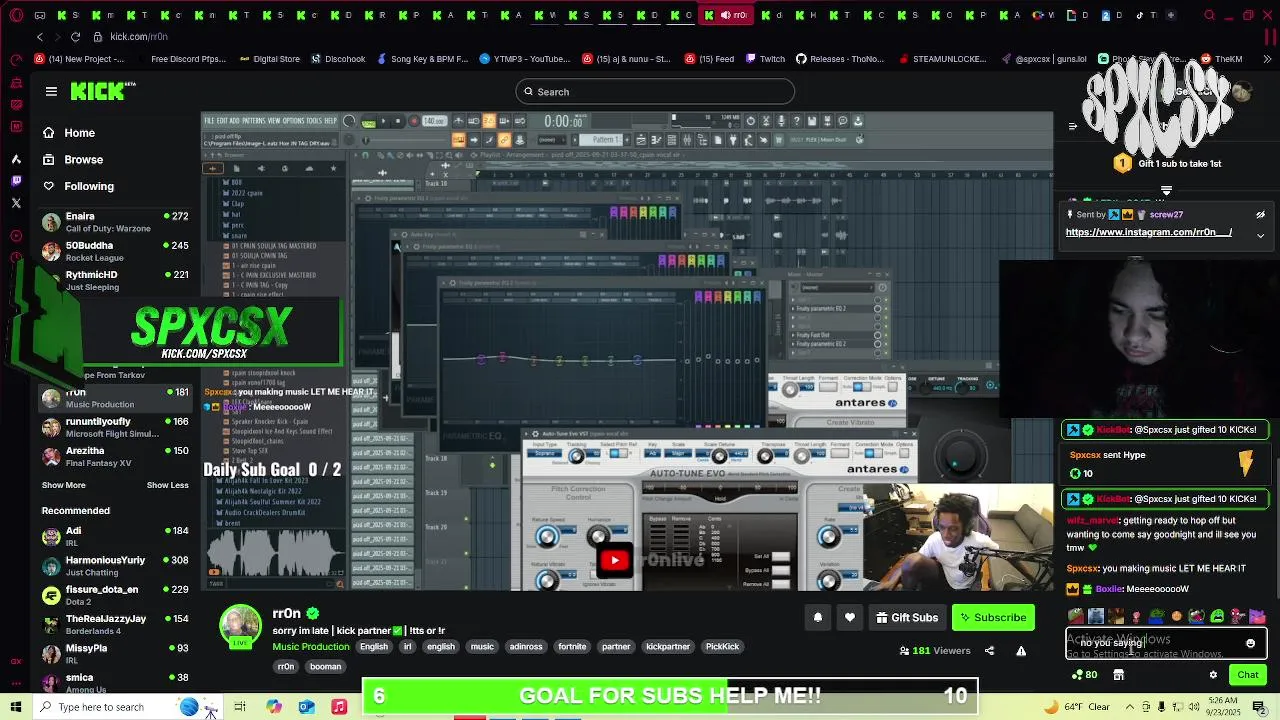Screen dimensions: 1280x720
Task: Open recommended channel TheRealJazzyJay
Action: coord(114,625)
